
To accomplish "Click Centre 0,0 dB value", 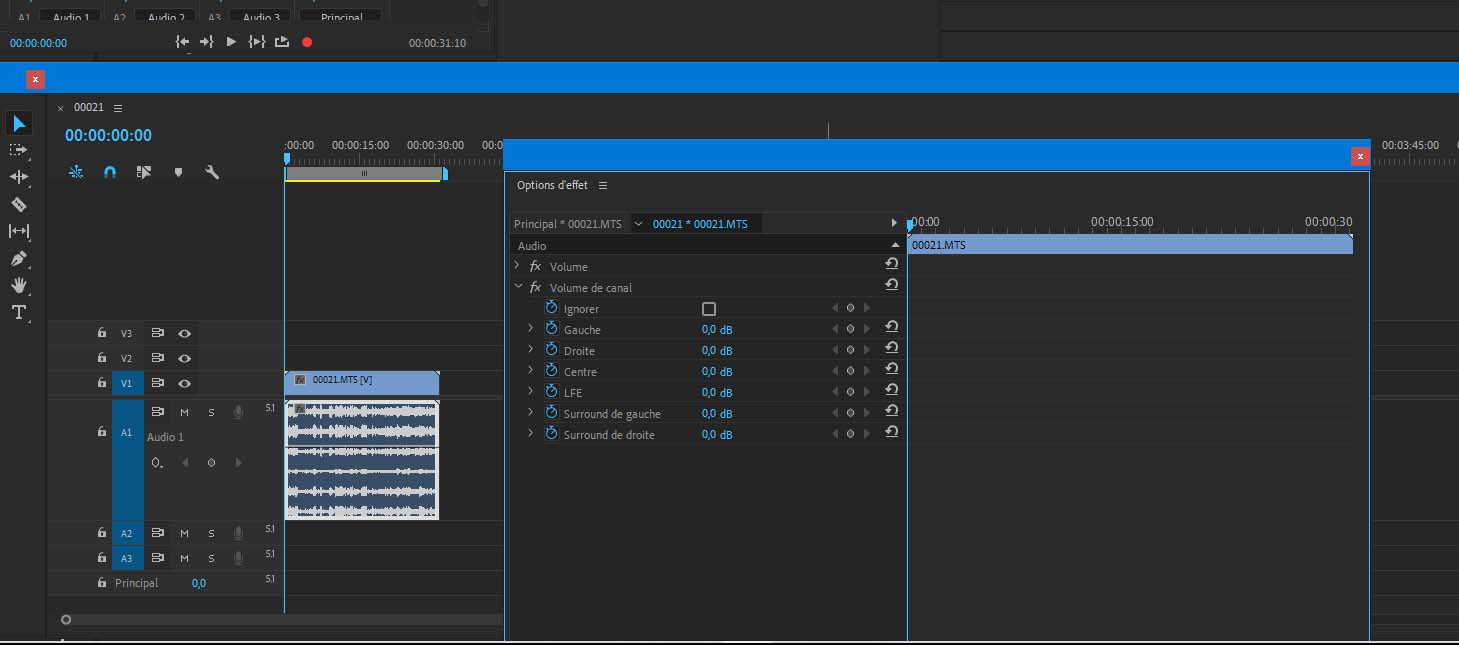I will click(x=717, y=372).
